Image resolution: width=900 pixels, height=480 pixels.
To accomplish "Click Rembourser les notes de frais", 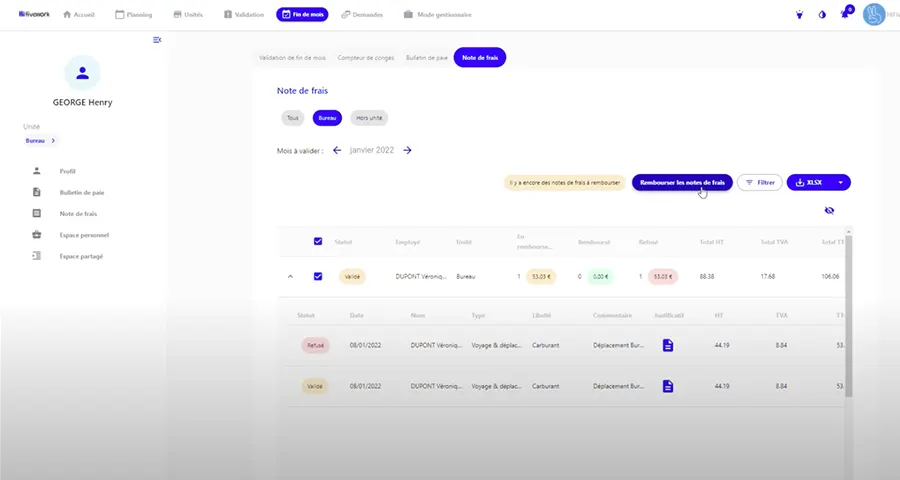I will point(682,183).
